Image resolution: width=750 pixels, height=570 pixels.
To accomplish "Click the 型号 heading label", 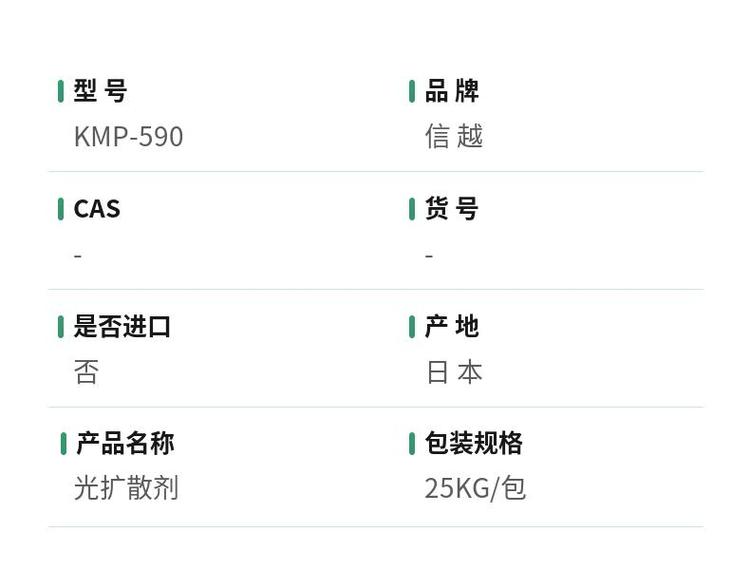I will [x=100, y=91].
